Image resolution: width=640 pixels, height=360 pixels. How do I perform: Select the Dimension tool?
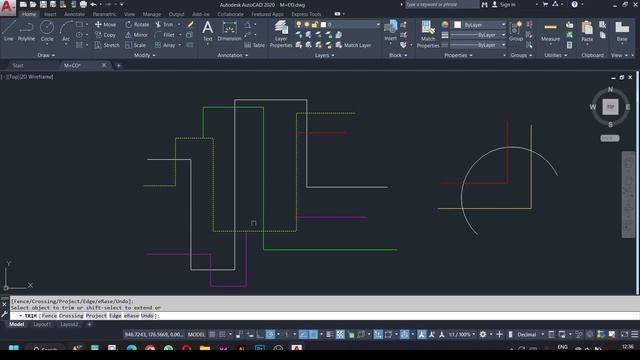pos(229,31)
